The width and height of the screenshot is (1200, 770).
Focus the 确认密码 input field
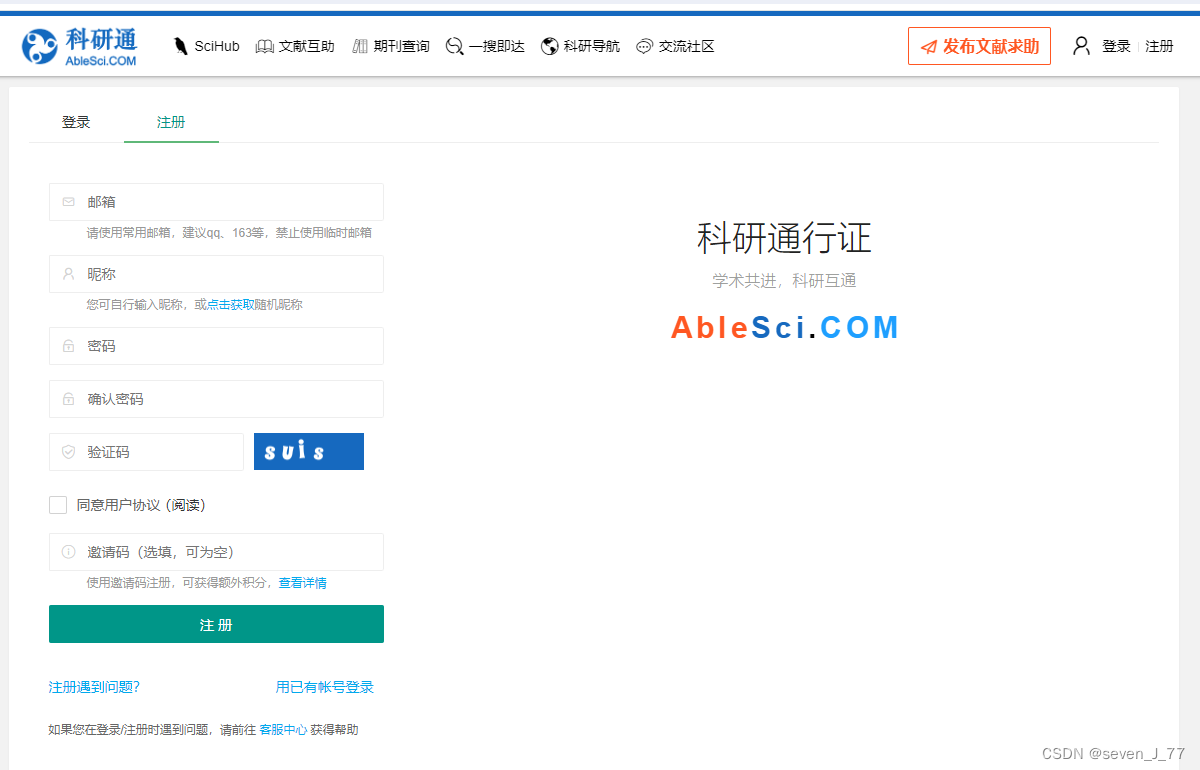coord(216,399)
